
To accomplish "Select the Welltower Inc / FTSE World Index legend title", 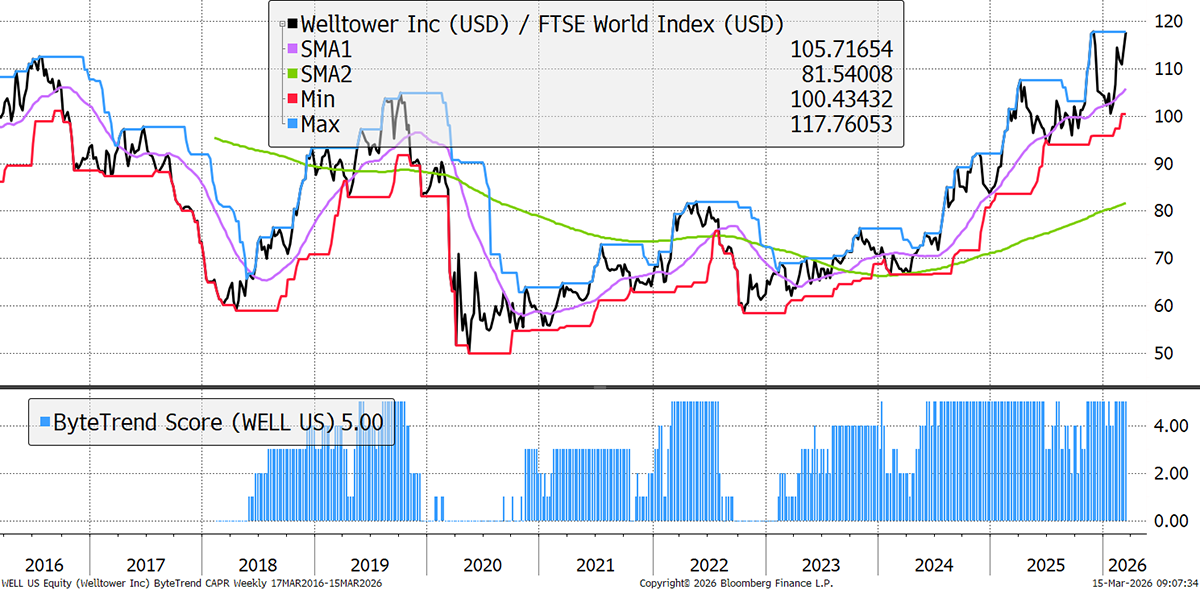I will click(541, 23).
